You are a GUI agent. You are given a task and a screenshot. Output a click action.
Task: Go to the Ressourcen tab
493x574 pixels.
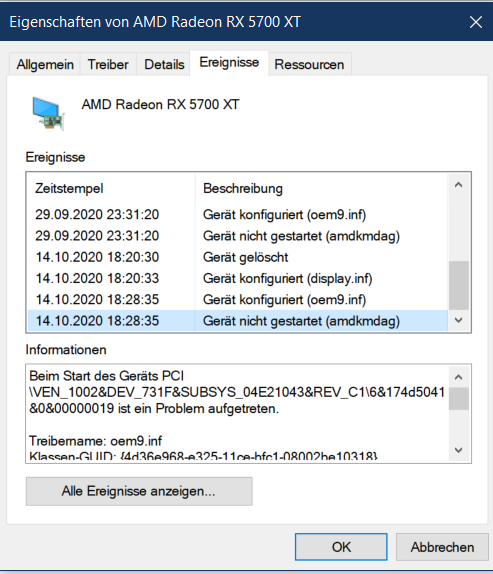tap(309, 64)
